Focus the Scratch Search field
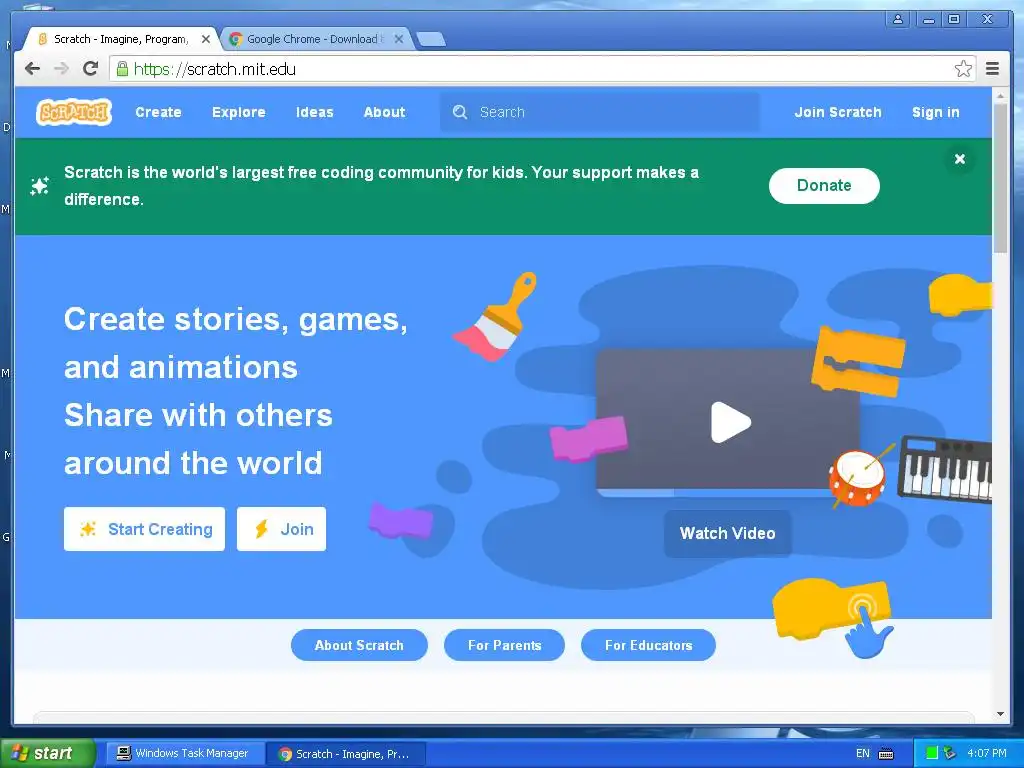Image resolution: width=1024 pixels, height=768 pixels. pyautogui.click(x=600, y=112)
